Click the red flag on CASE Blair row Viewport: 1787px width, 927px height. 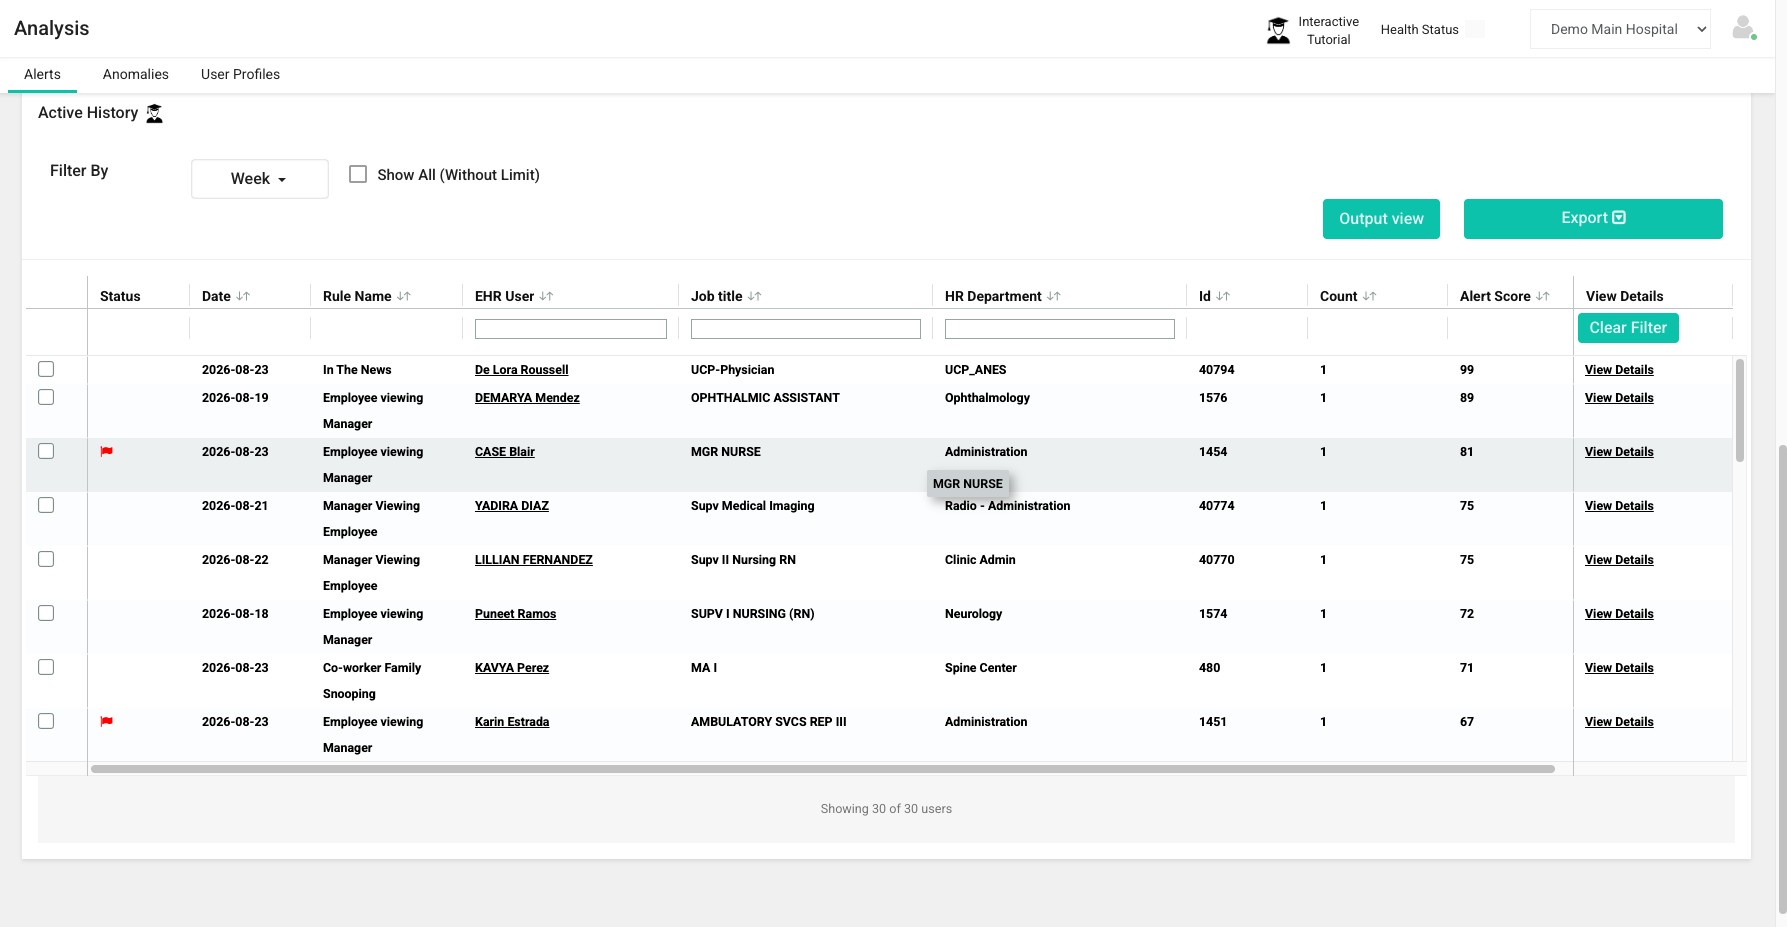point(107,452)
